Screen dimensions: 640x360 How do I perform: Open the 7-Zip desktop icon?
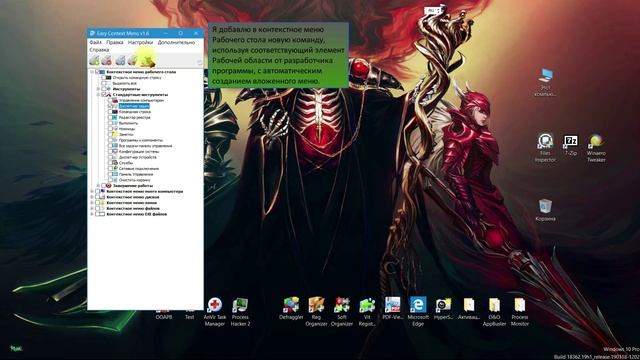pos(571,144)
